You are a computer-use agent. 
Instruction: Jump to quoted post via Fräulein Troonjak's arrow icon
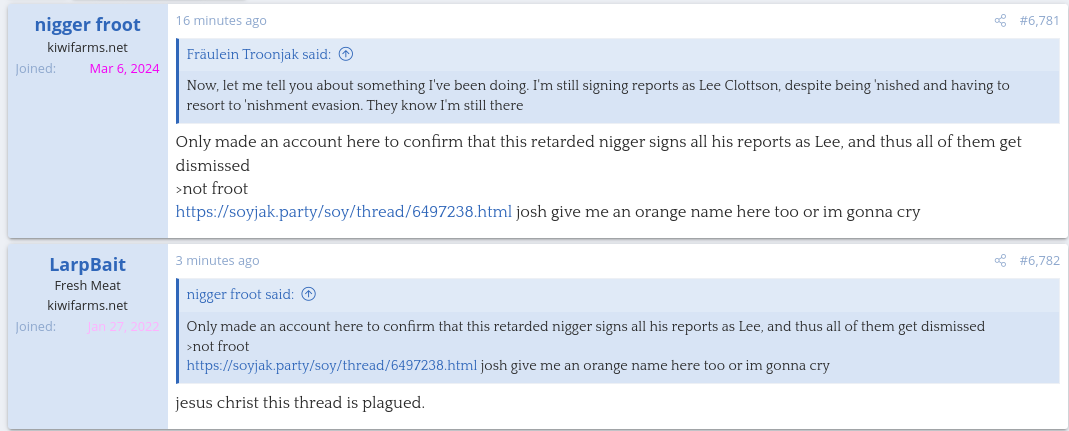[x=346, y=54]
